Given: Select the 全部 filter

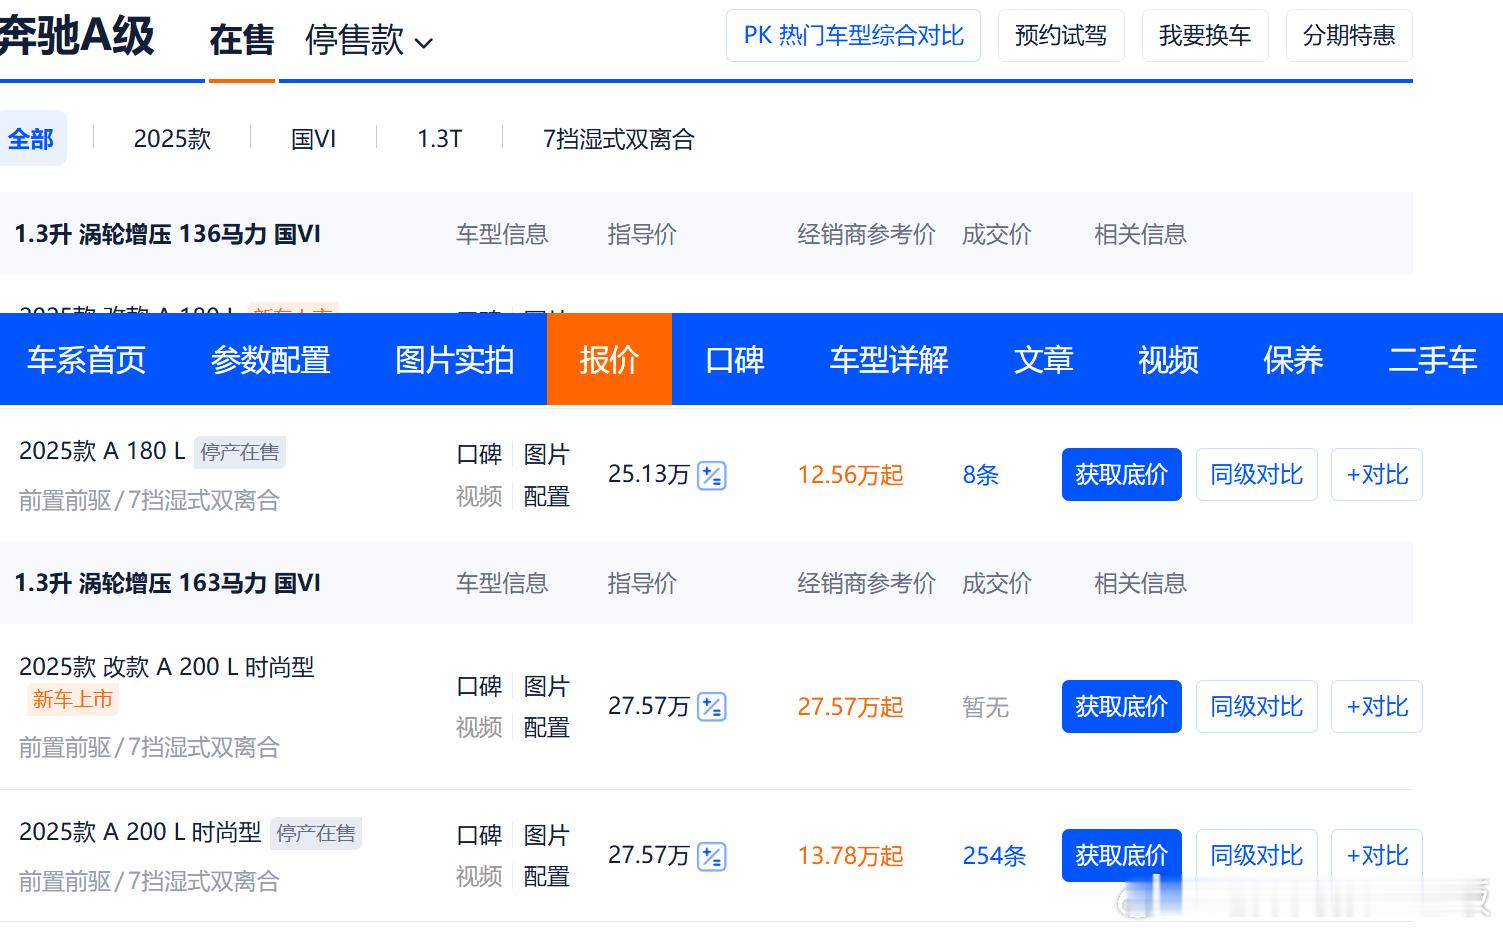Looking at the screenshot, I should (x=31, y=139).
